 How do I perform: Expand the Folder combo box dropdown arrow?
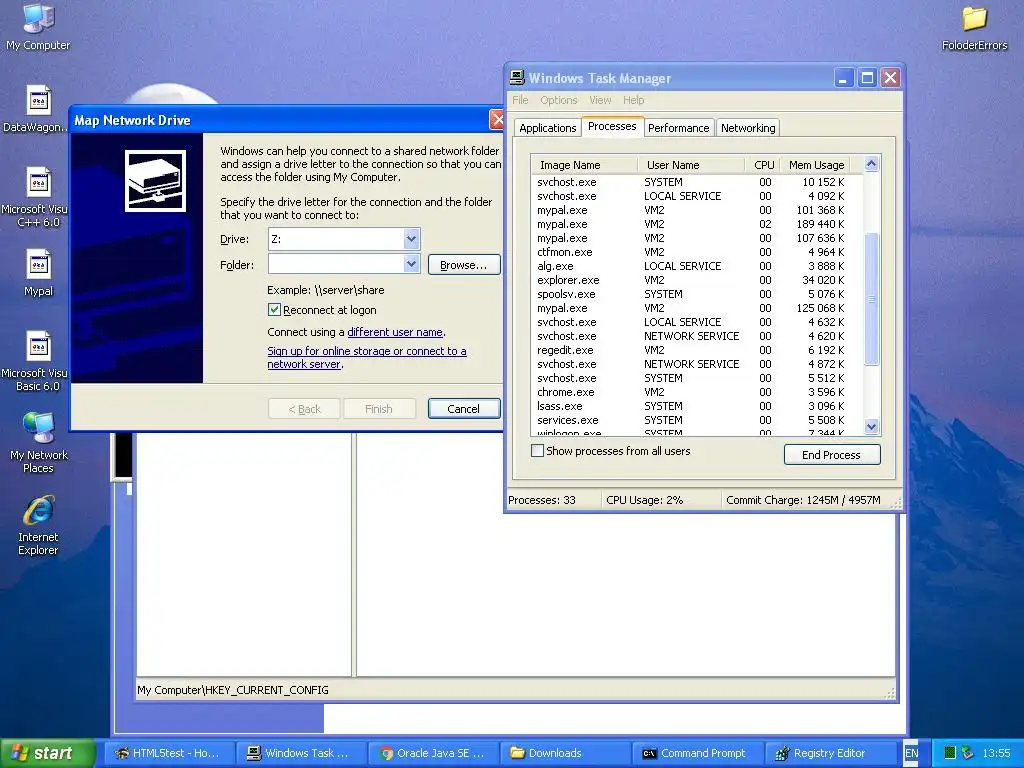[411, 264]
